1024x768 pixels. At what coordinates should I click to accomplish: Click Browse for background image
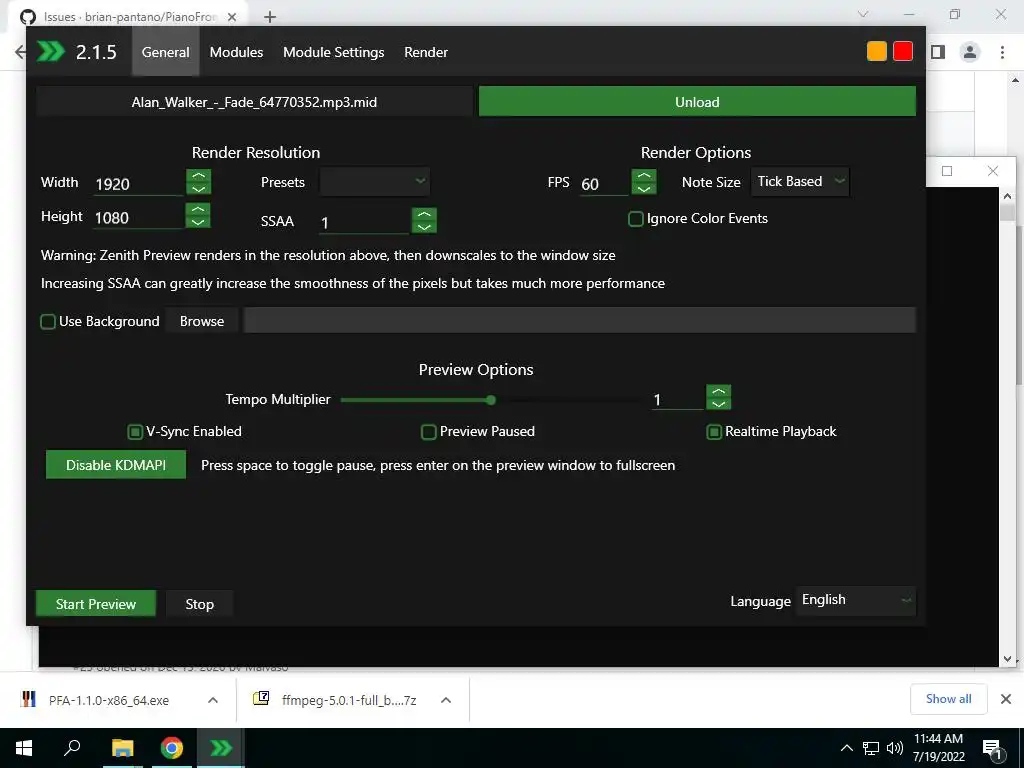coord(202,321)
